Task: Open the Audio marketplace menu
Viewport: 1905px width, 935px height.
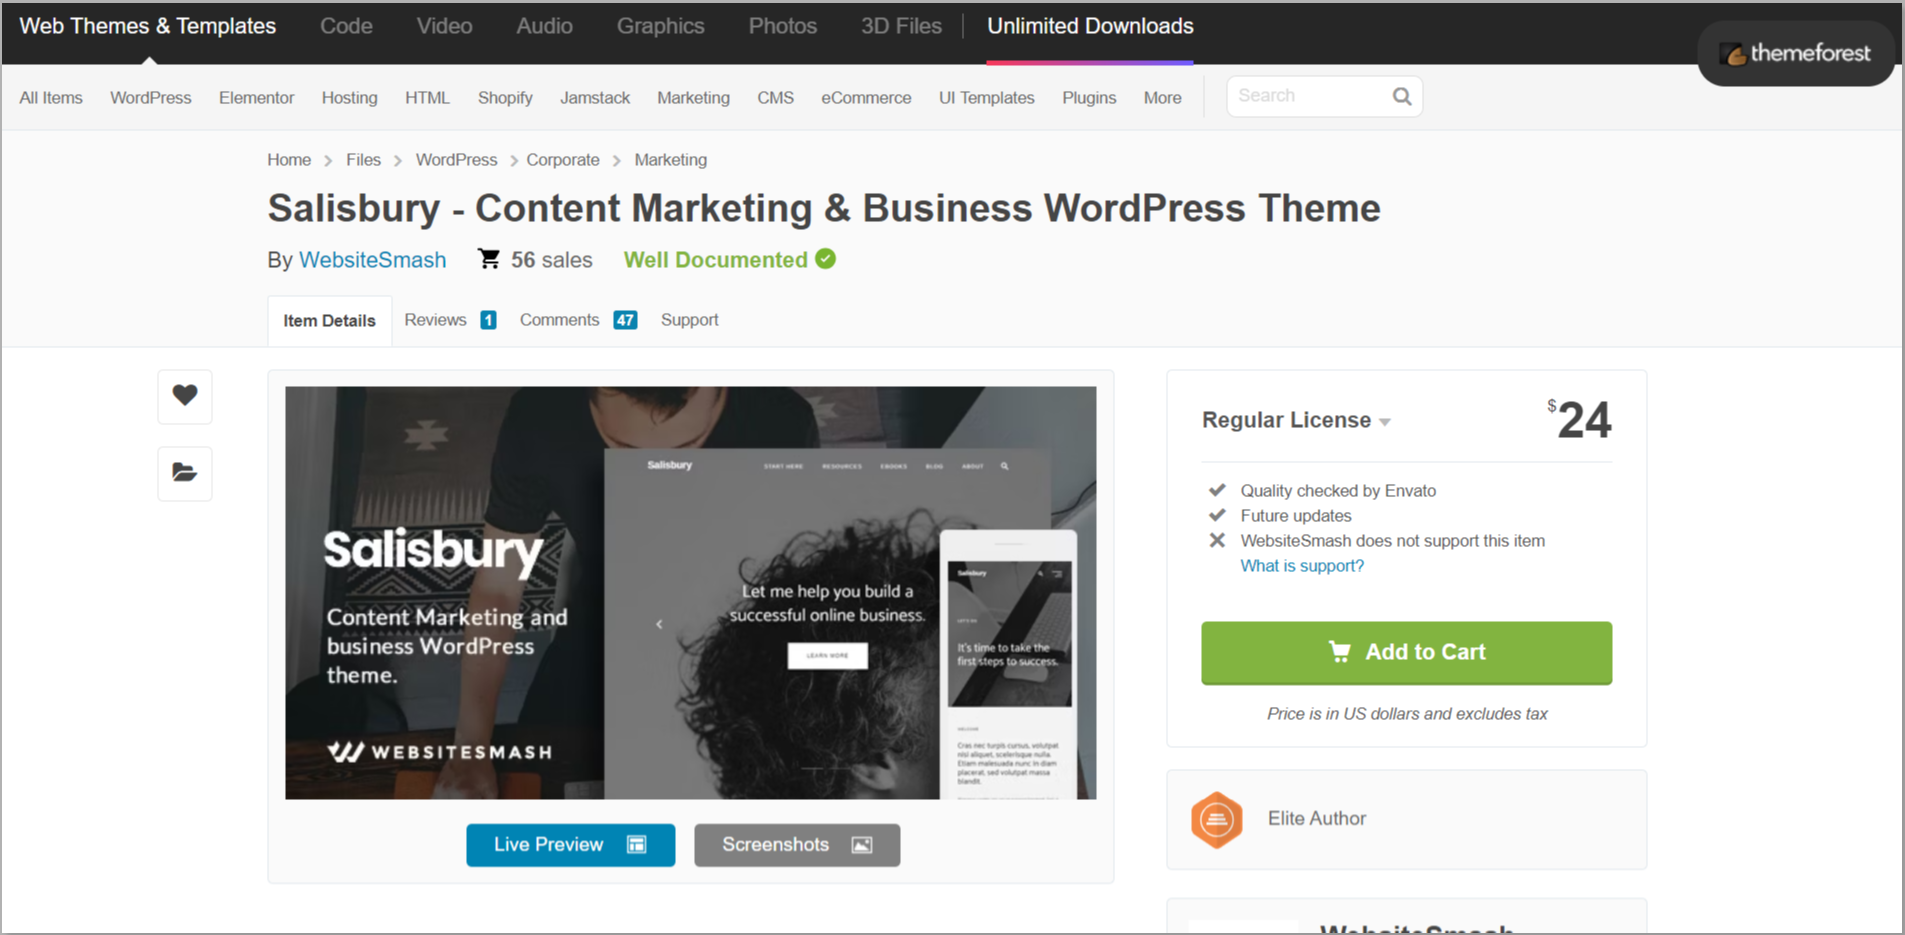Action: click(x=544, y=26)
